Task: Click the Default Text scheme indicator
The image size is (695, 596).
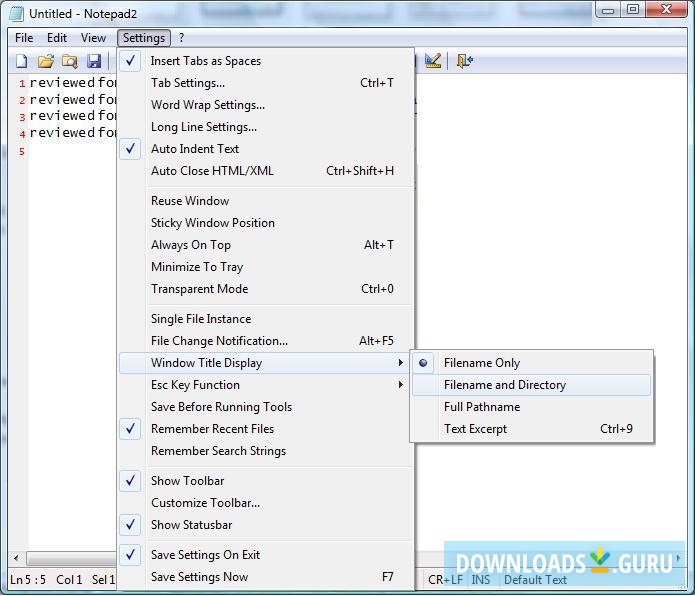Action: [535, 580]
